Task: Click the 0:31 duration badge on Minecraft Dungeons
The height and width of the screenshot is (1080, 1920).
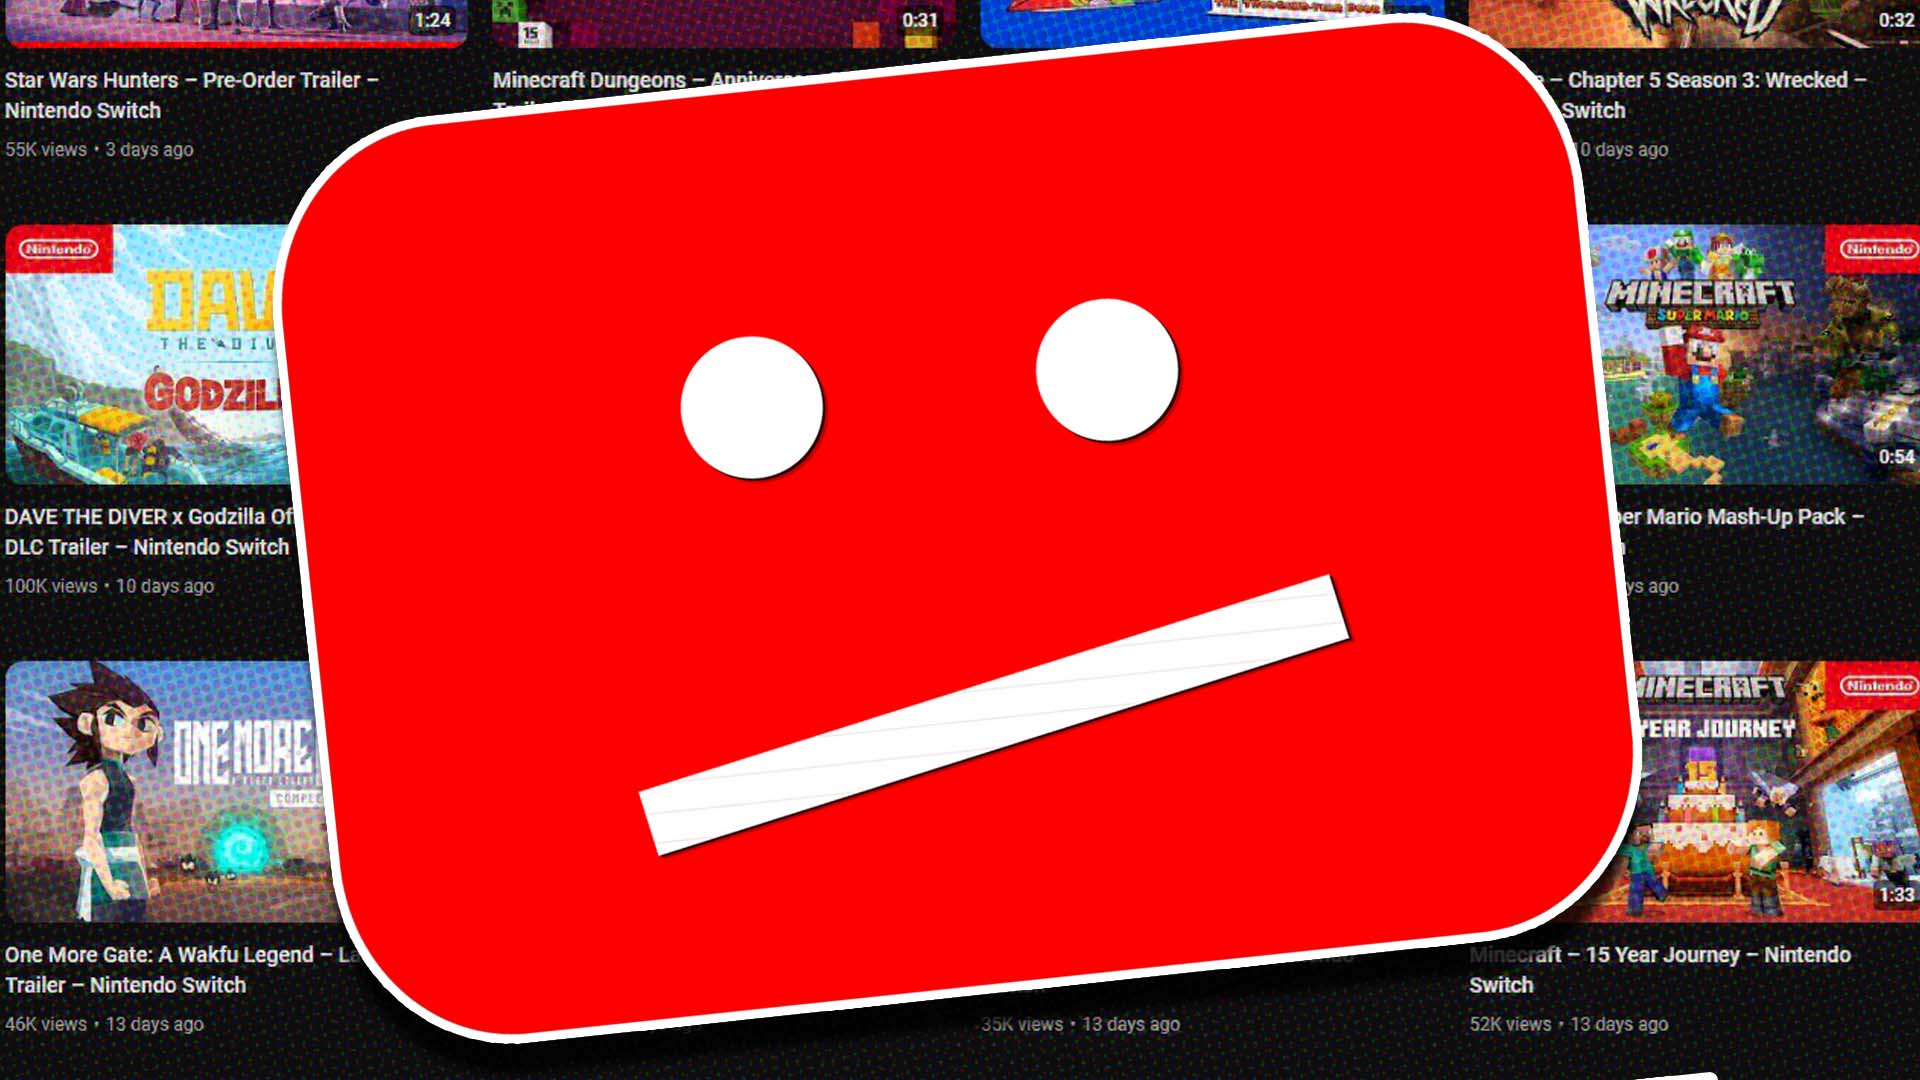Action: [x=919, y=20]
